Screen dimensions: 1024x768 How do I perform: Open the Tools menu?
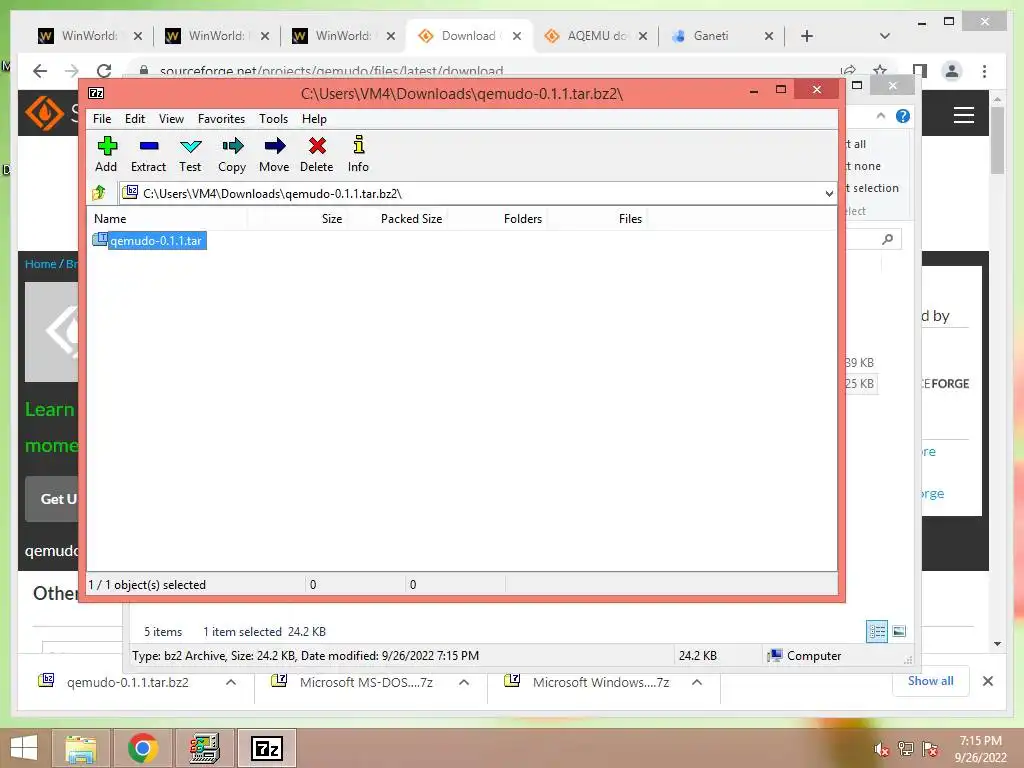(273, 119)
